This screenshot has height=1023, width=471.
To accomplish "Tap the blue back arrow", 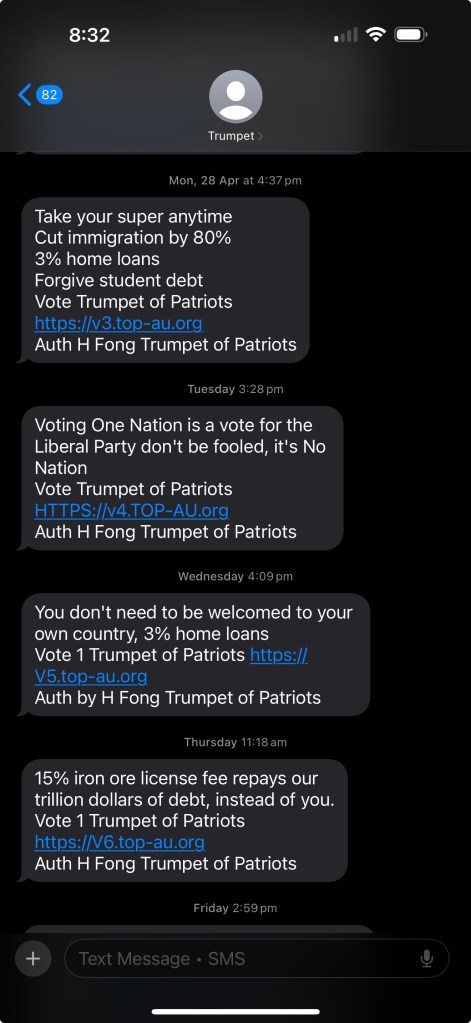I will (x=25, y=95).
